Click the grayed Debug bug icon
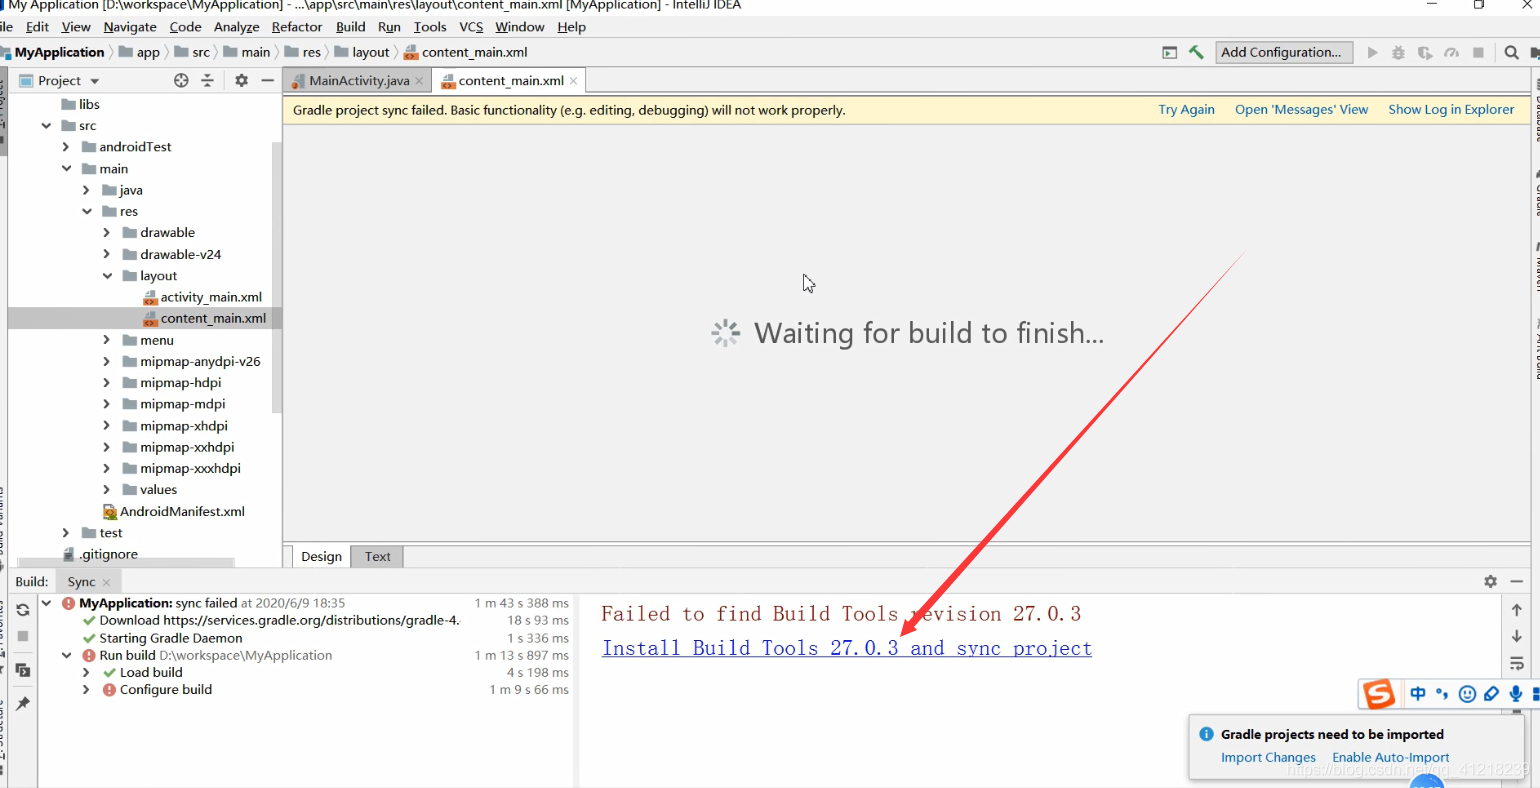 [x=1398, y=52]
